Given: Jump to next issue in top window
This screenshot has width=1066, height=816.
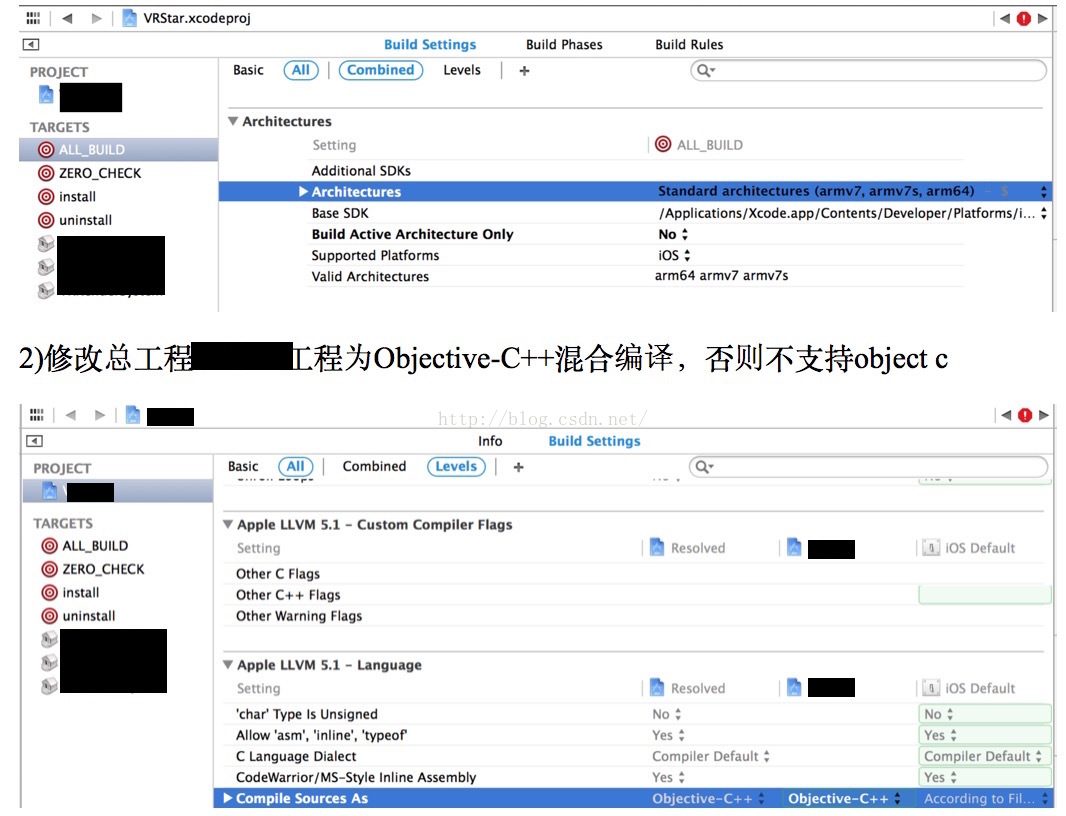Looking at the screenshot, I should click(1042, 18).
